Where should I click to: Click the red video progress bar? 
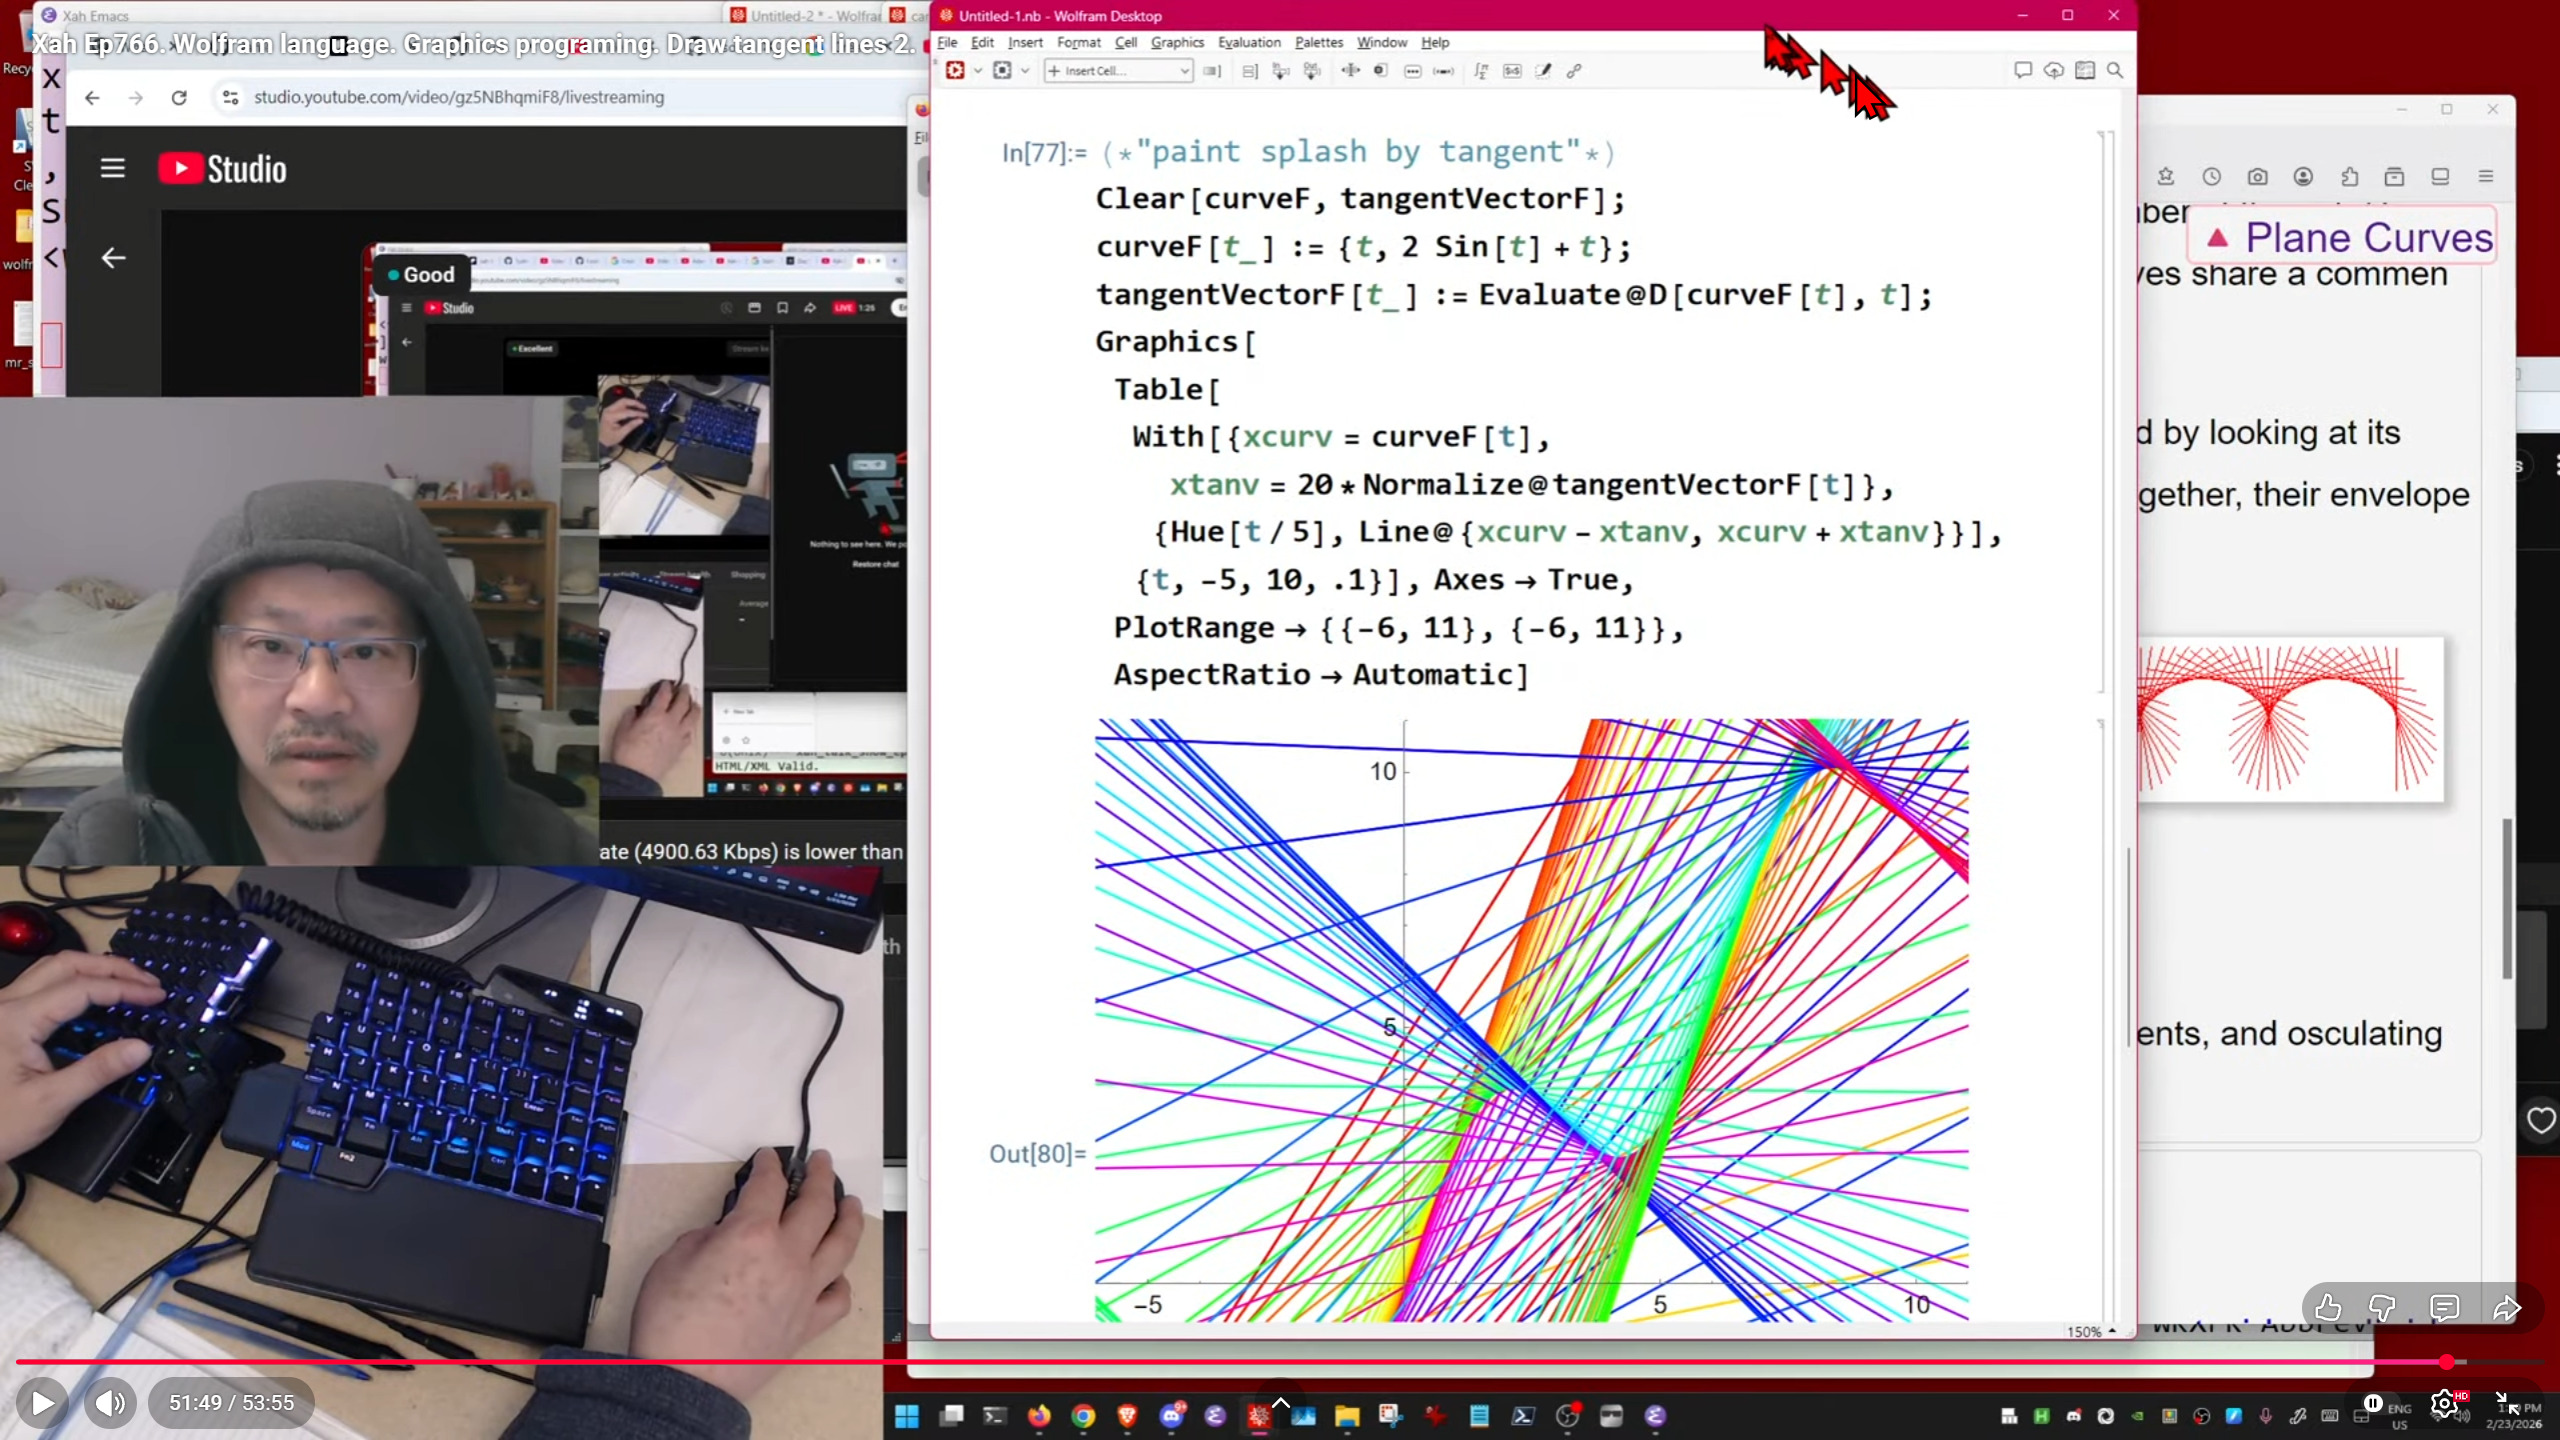(1200, 1362)
